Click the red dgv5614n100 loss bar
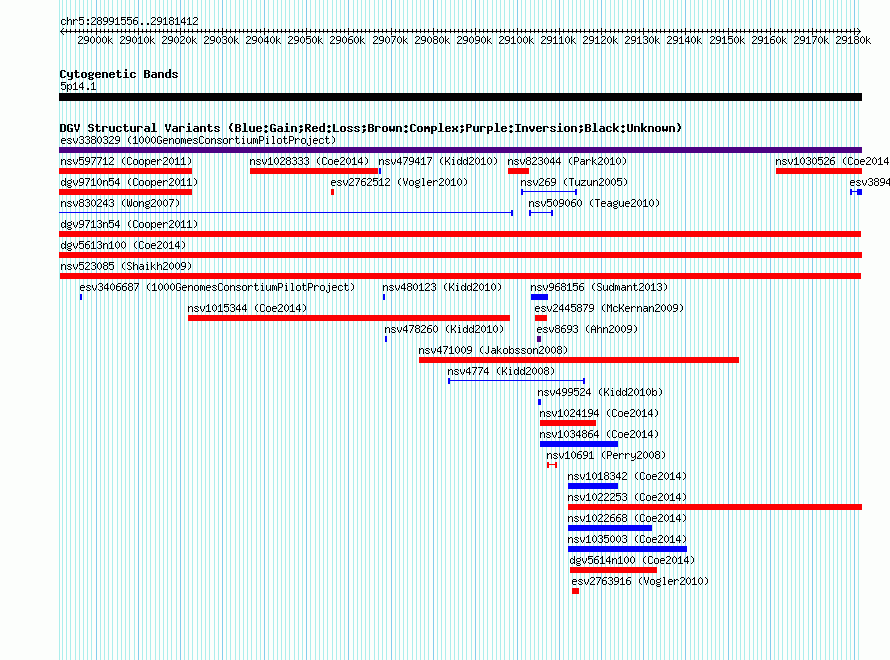 [x=614, y=570]
